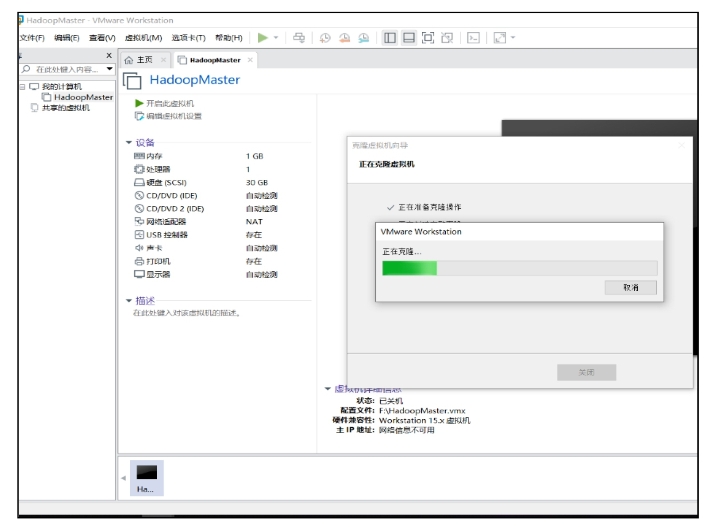Click the 关闭 button in clone wizard
This screenshot has height=527, width=718.
pyautogui.click(x=587, y=372)
